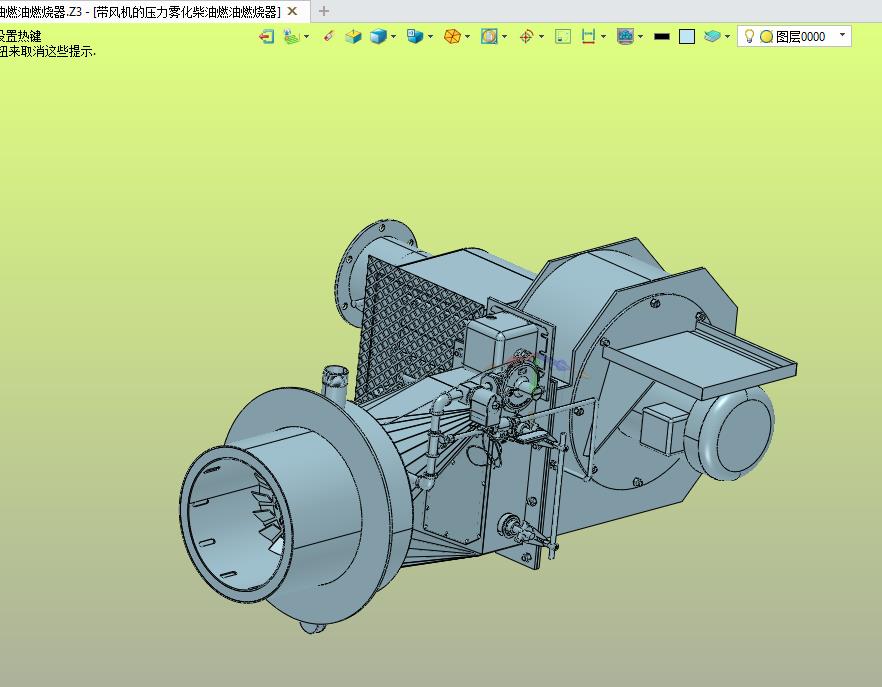The width and height of the screenshot is (882, 687).
Task: Click the framed section view icon
Action: (x=489, y=37)
